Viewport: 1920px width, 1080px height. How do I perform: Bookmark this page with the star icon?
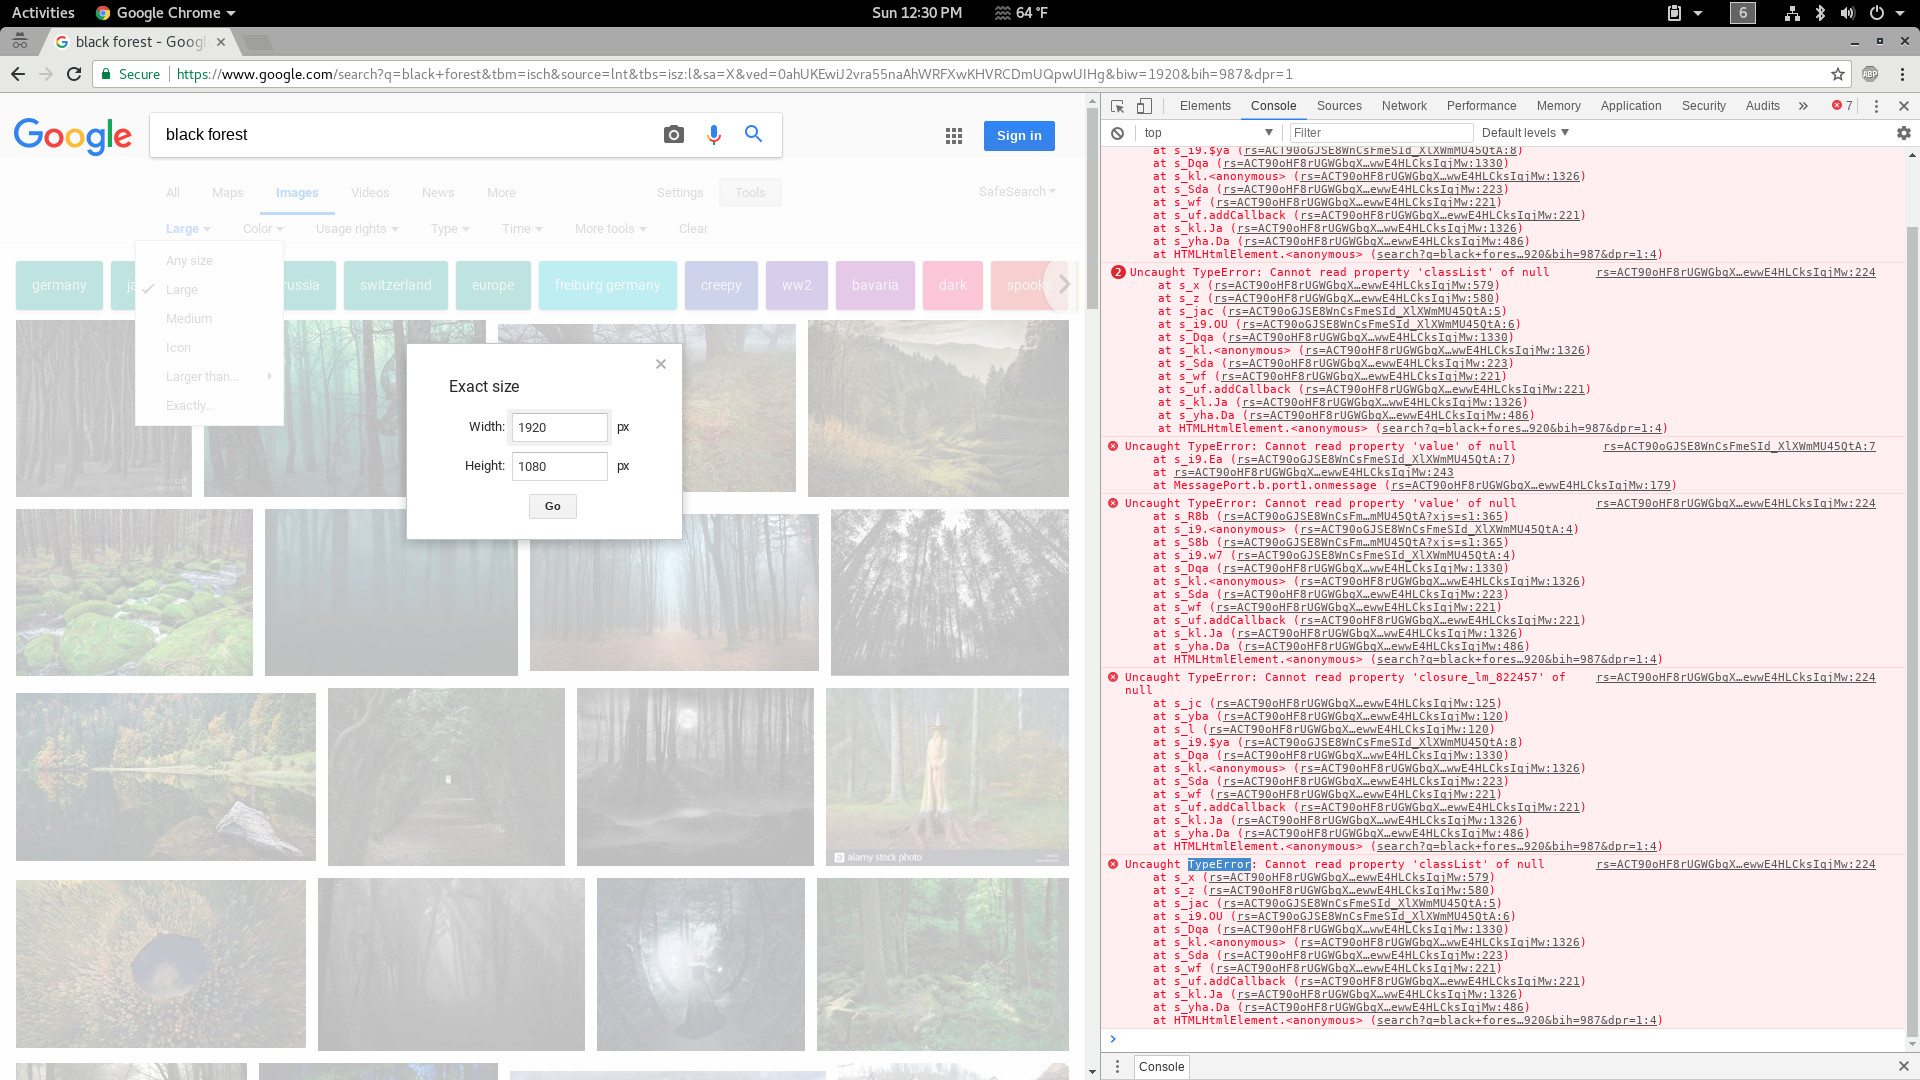[x=1838, y=74]
